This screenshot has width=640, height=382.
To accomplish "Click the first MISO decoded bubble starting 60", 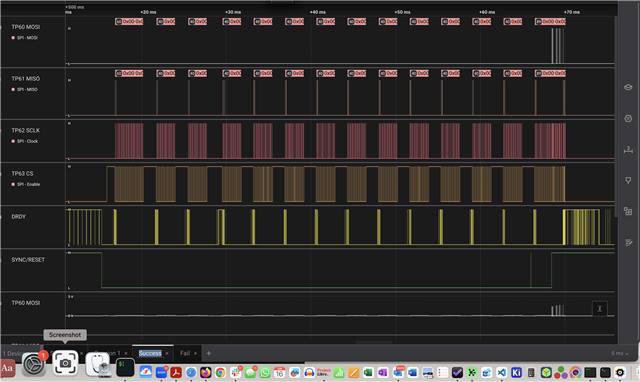I will [x=129, y=73].
